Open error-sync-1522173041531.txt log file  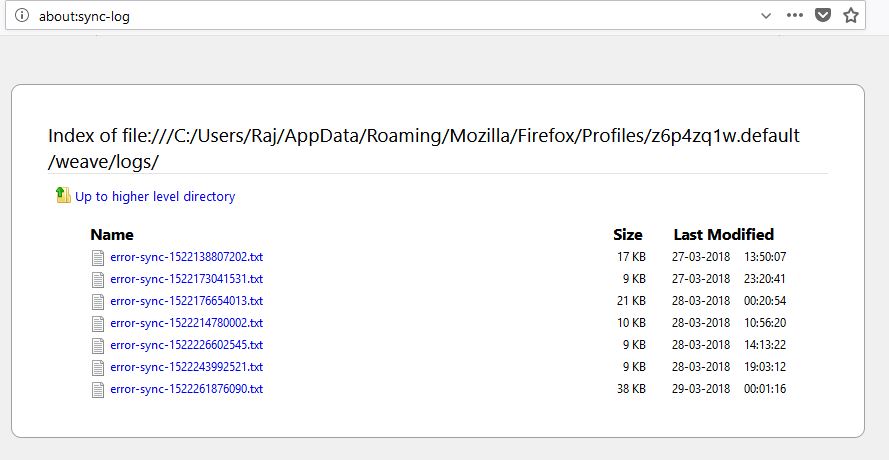pos(186,279)
